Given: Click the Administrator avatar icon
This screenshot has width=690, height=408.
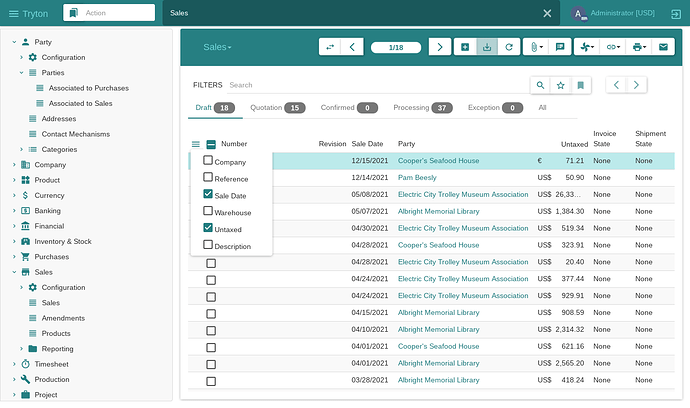Looking at the screenshot, I should click(x=579, y=14).
